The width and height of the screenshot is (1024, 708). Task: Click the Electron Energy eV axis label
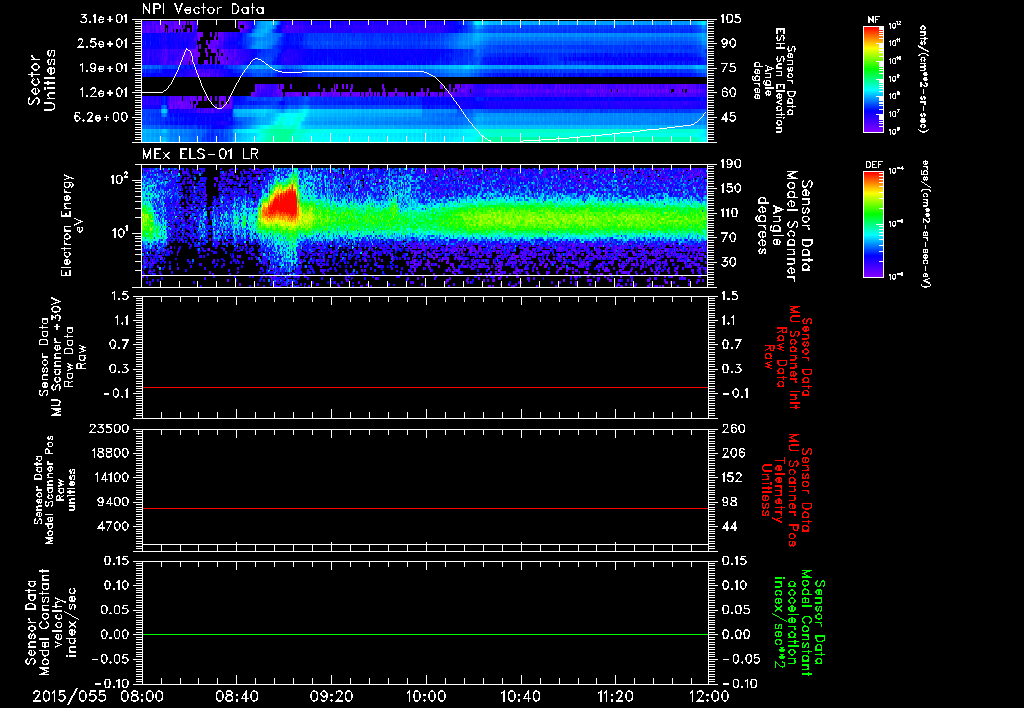[x=72, y=225]
